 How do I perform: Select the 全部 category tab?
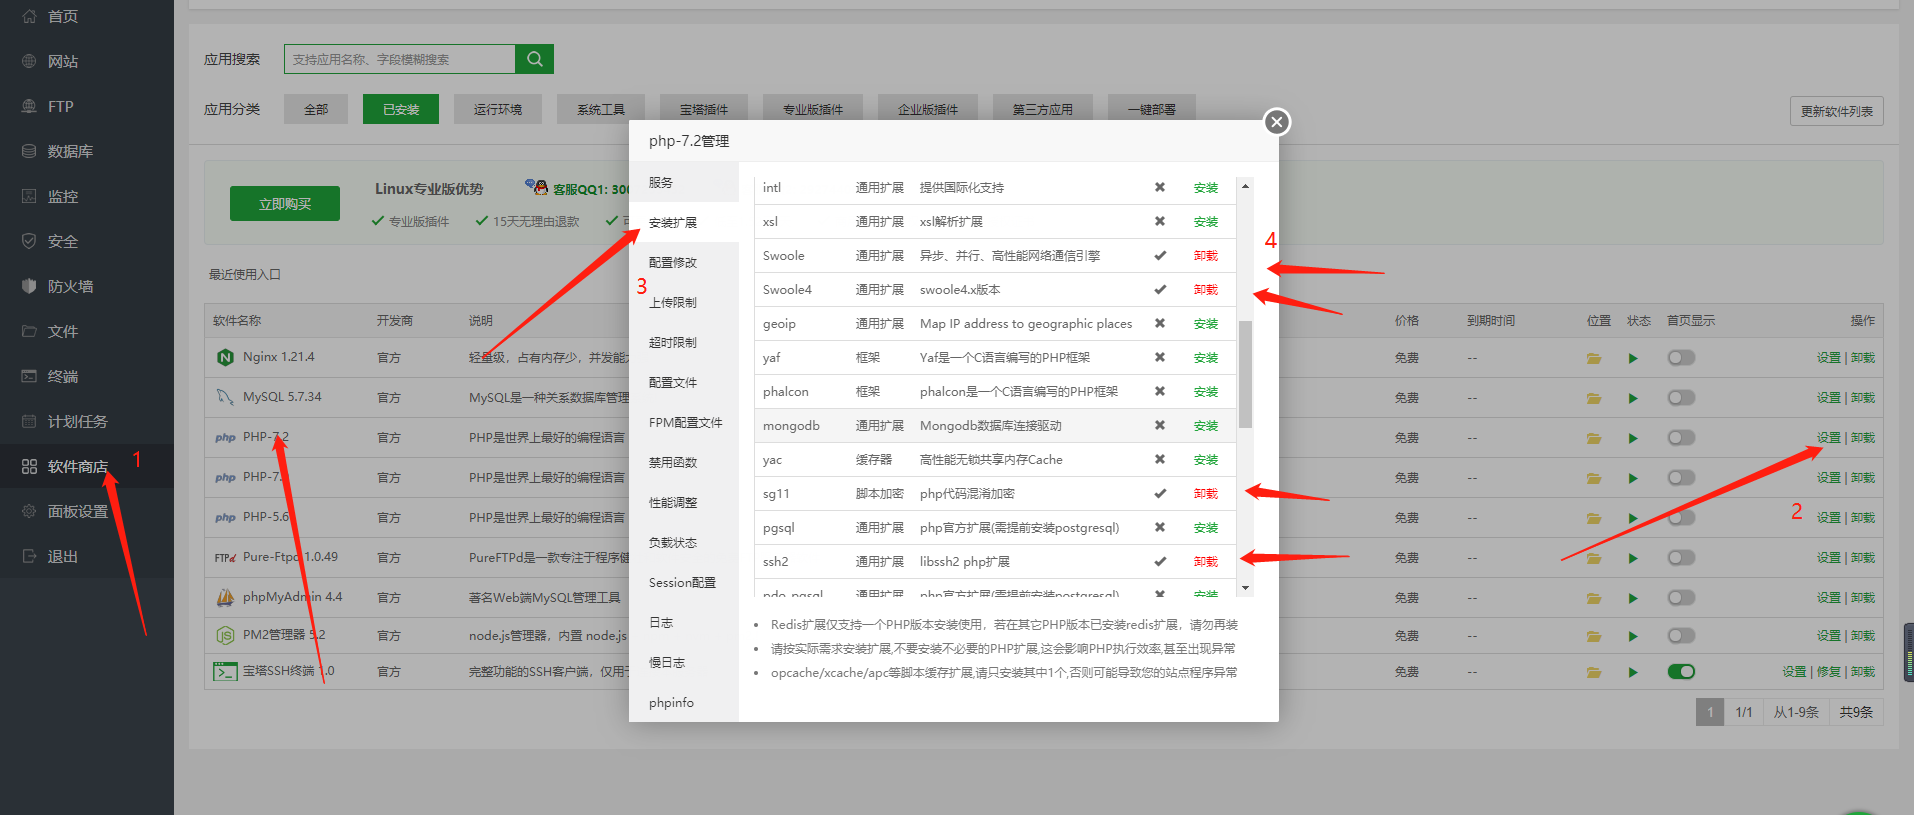316,109
